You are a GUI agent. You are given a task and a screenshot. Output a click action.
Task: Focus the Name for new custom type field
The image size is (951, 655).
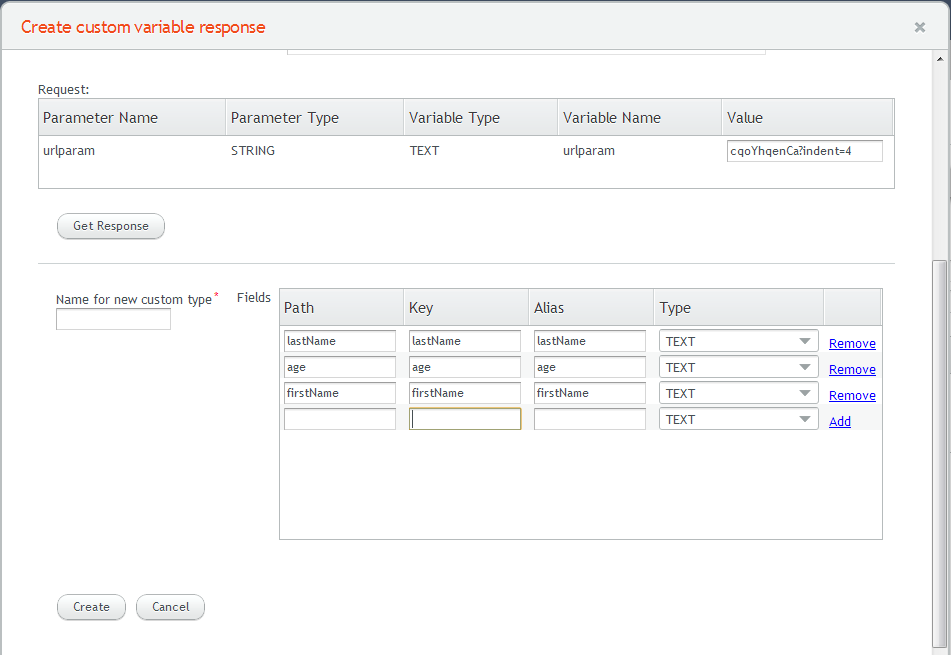coord(113,319)
